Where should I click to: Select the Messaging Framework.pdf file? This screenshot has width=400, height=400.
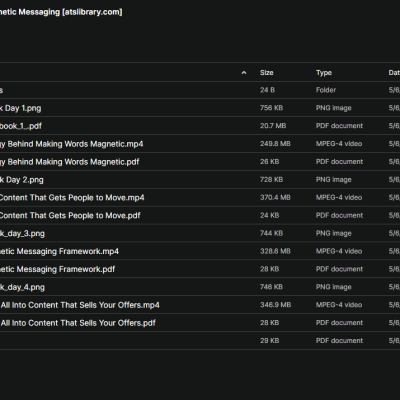[57, 269]
